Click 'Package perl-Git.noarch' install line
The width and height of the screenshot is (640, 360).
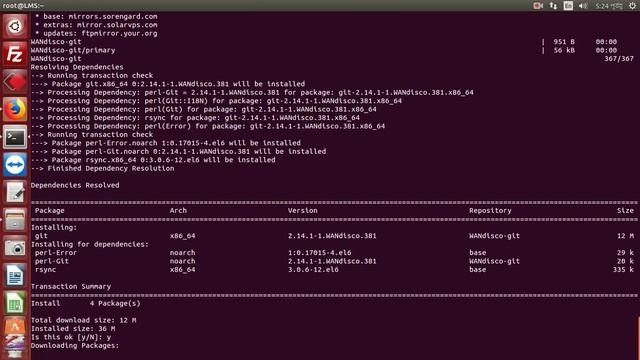pyautogui.click(x=178, y=151)
